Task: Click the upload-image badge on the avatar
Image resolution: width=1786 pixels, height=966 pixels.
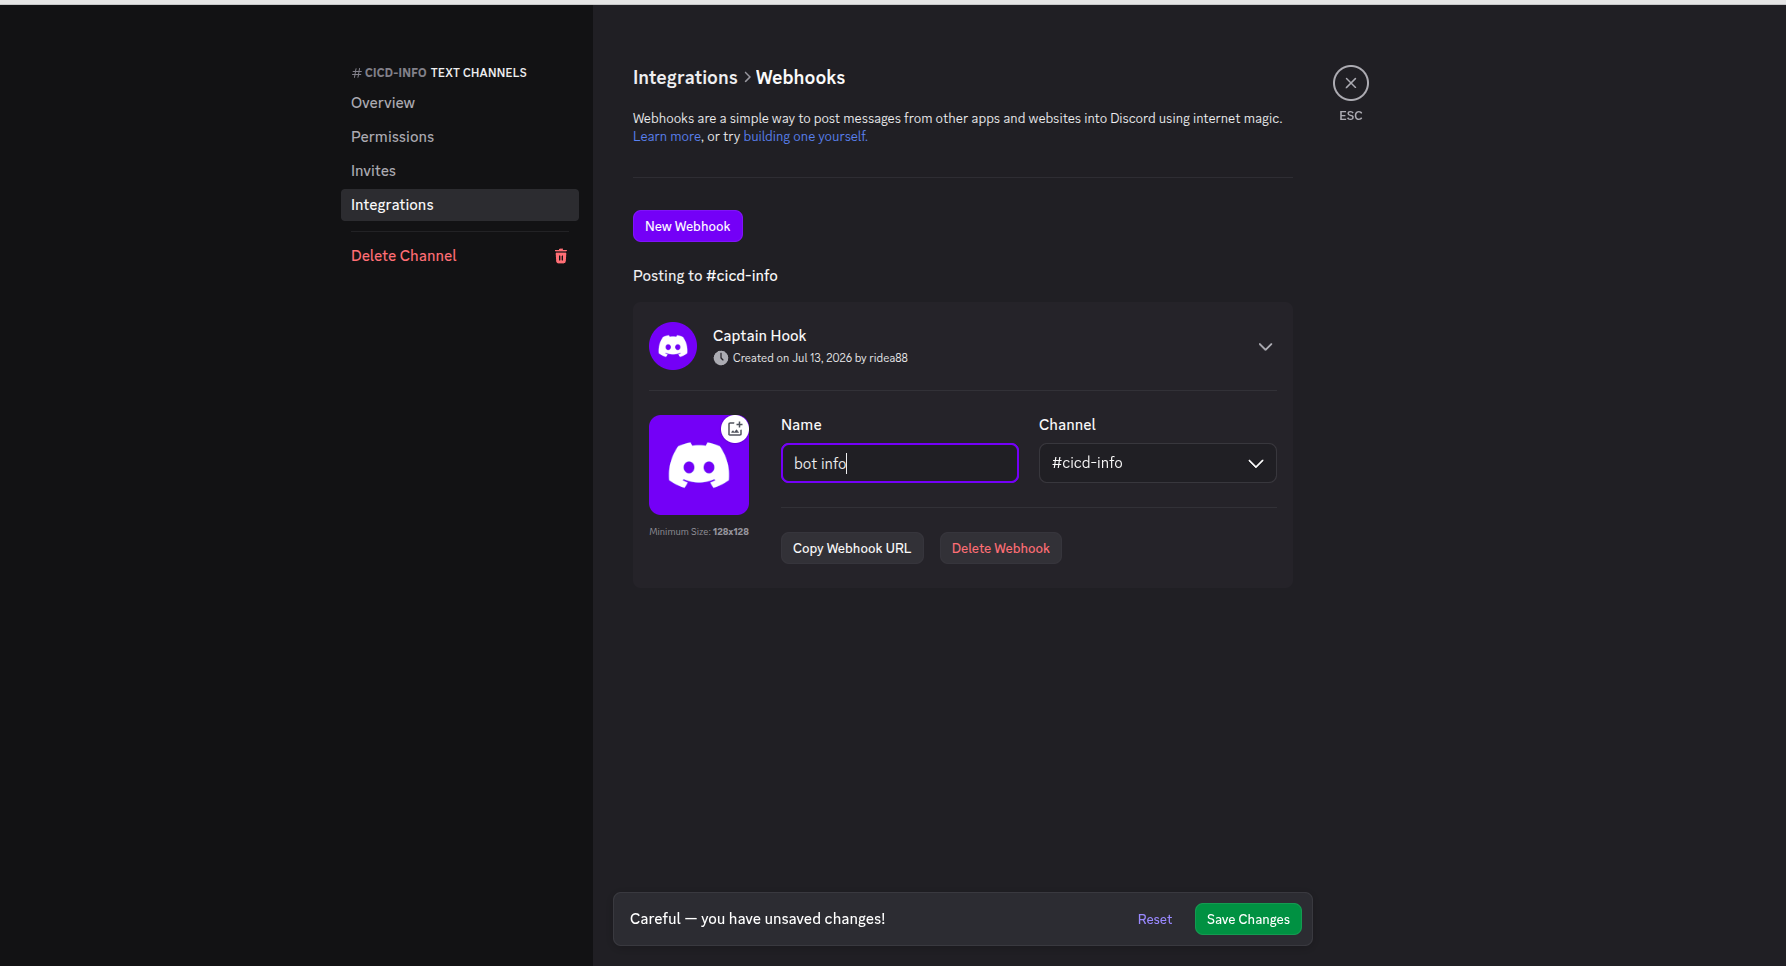Action: point(735,428)
